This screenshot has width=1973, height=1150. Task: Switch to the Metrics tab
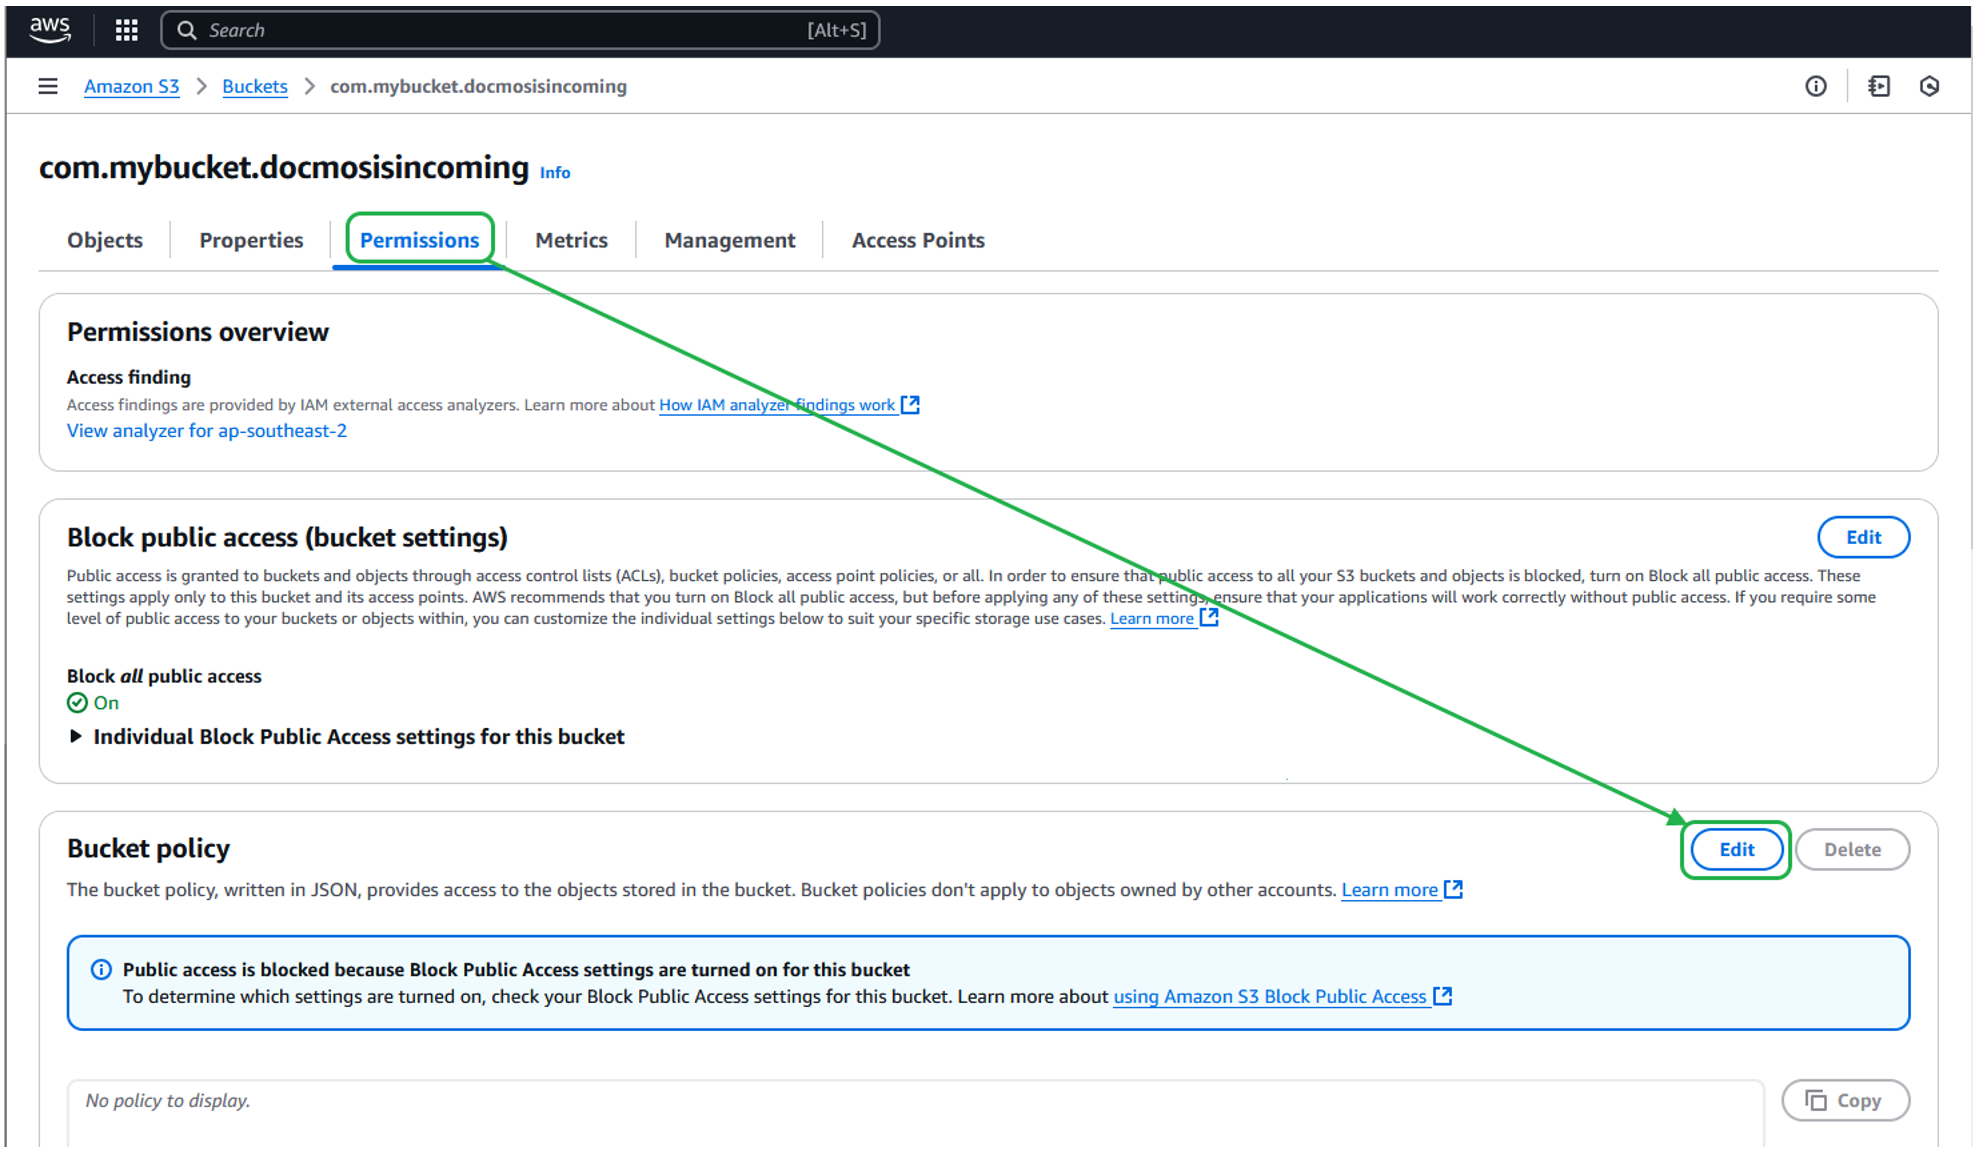(571, 240)
